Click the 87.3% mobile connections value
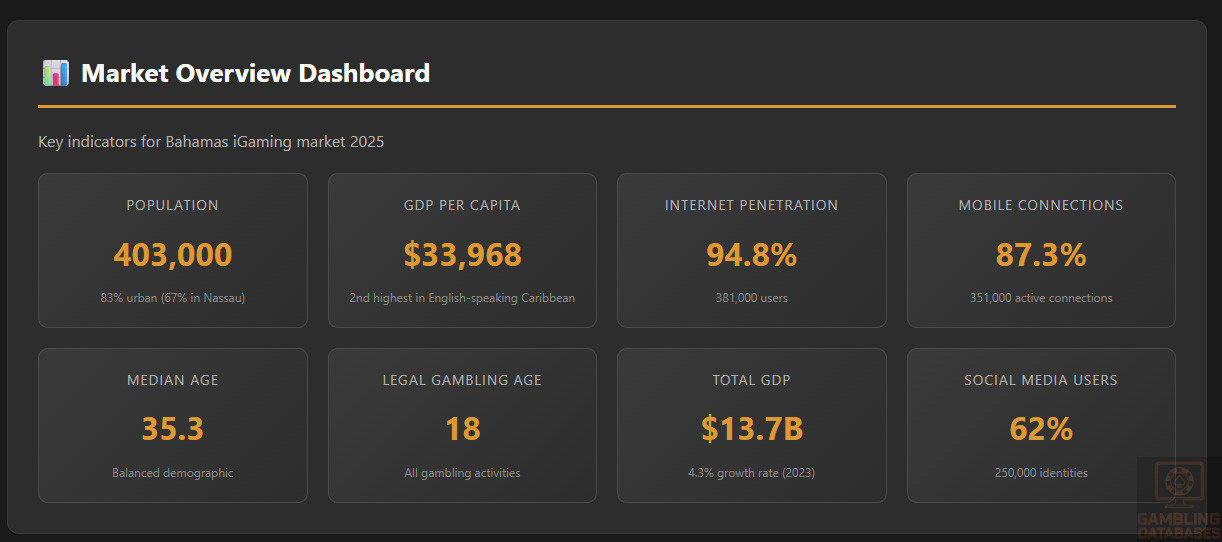The width and height of the screenshot is (1222, 542). click(1040, 255)
